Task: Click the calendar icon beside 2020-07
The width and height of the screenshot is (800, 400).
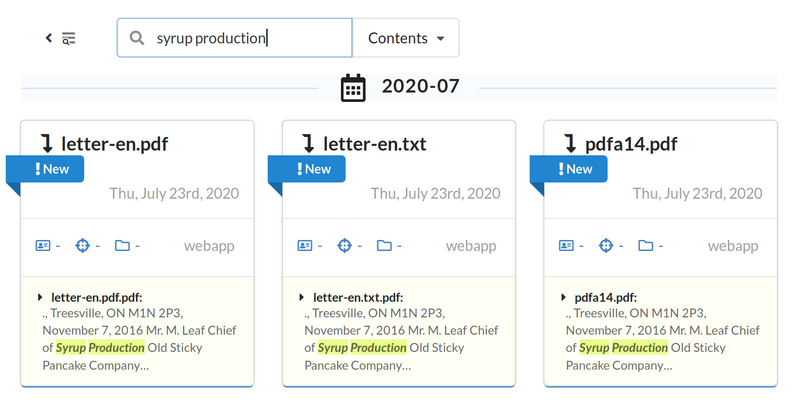Action: pos(353,87)
